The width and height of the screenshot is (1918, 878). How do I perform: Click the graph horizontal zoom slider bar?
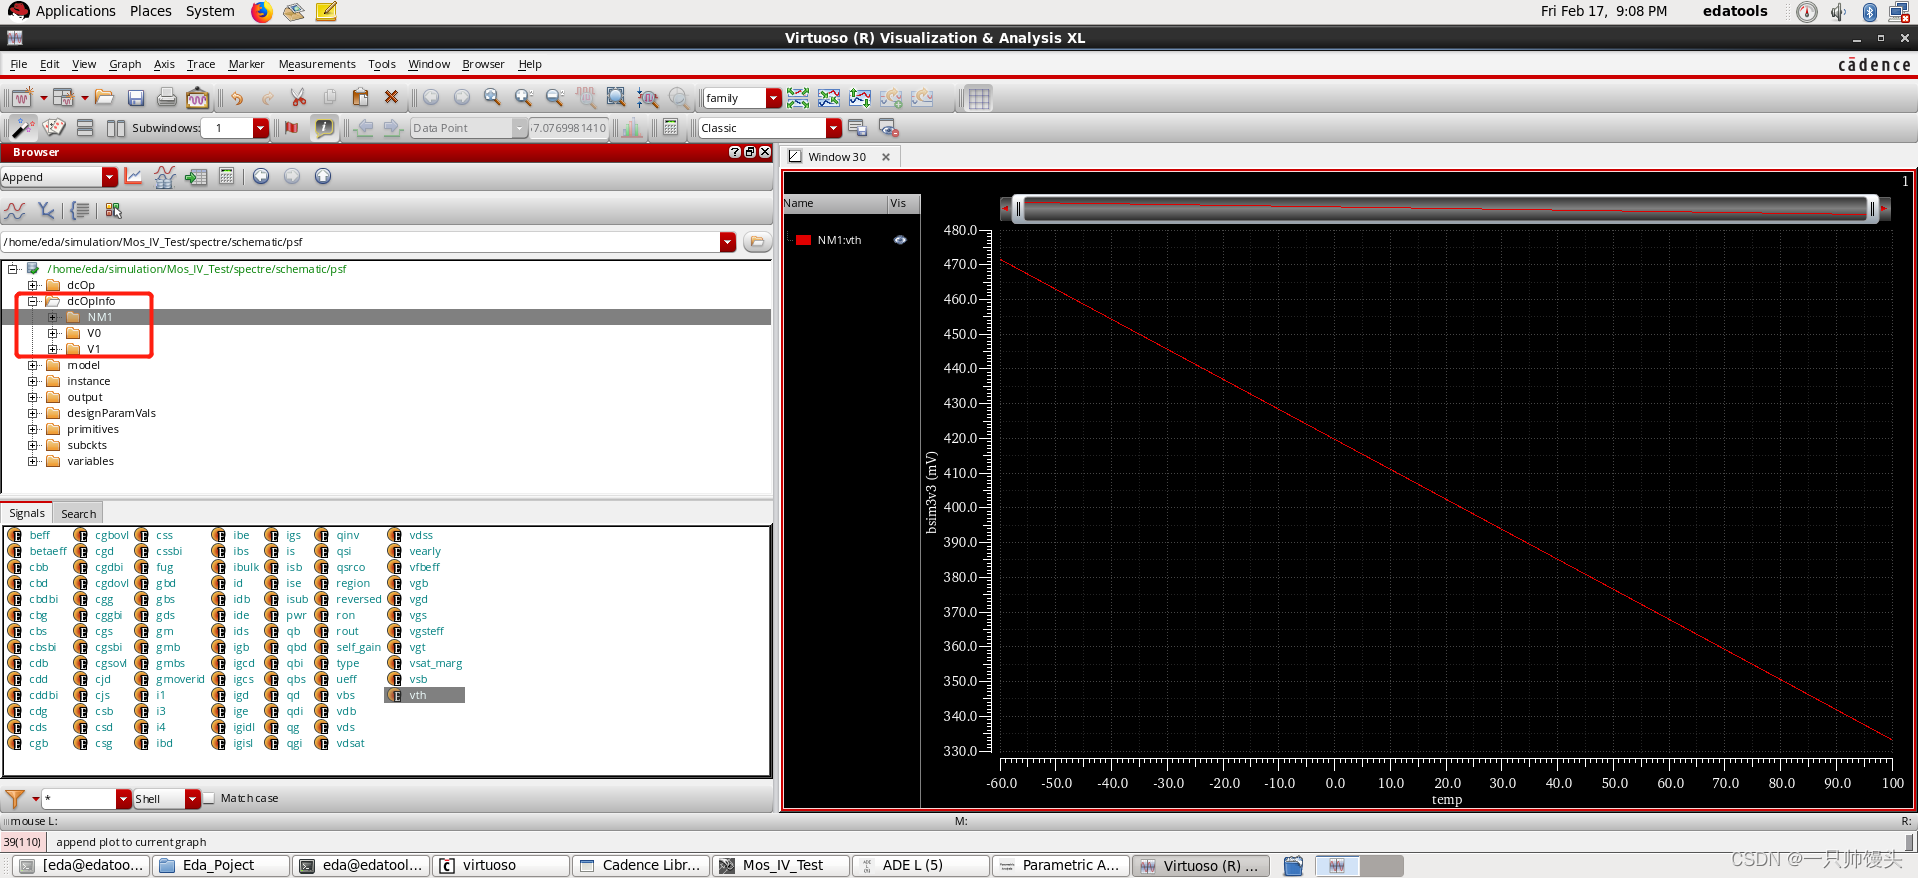pyautogui.click(x=1445, y=208)
